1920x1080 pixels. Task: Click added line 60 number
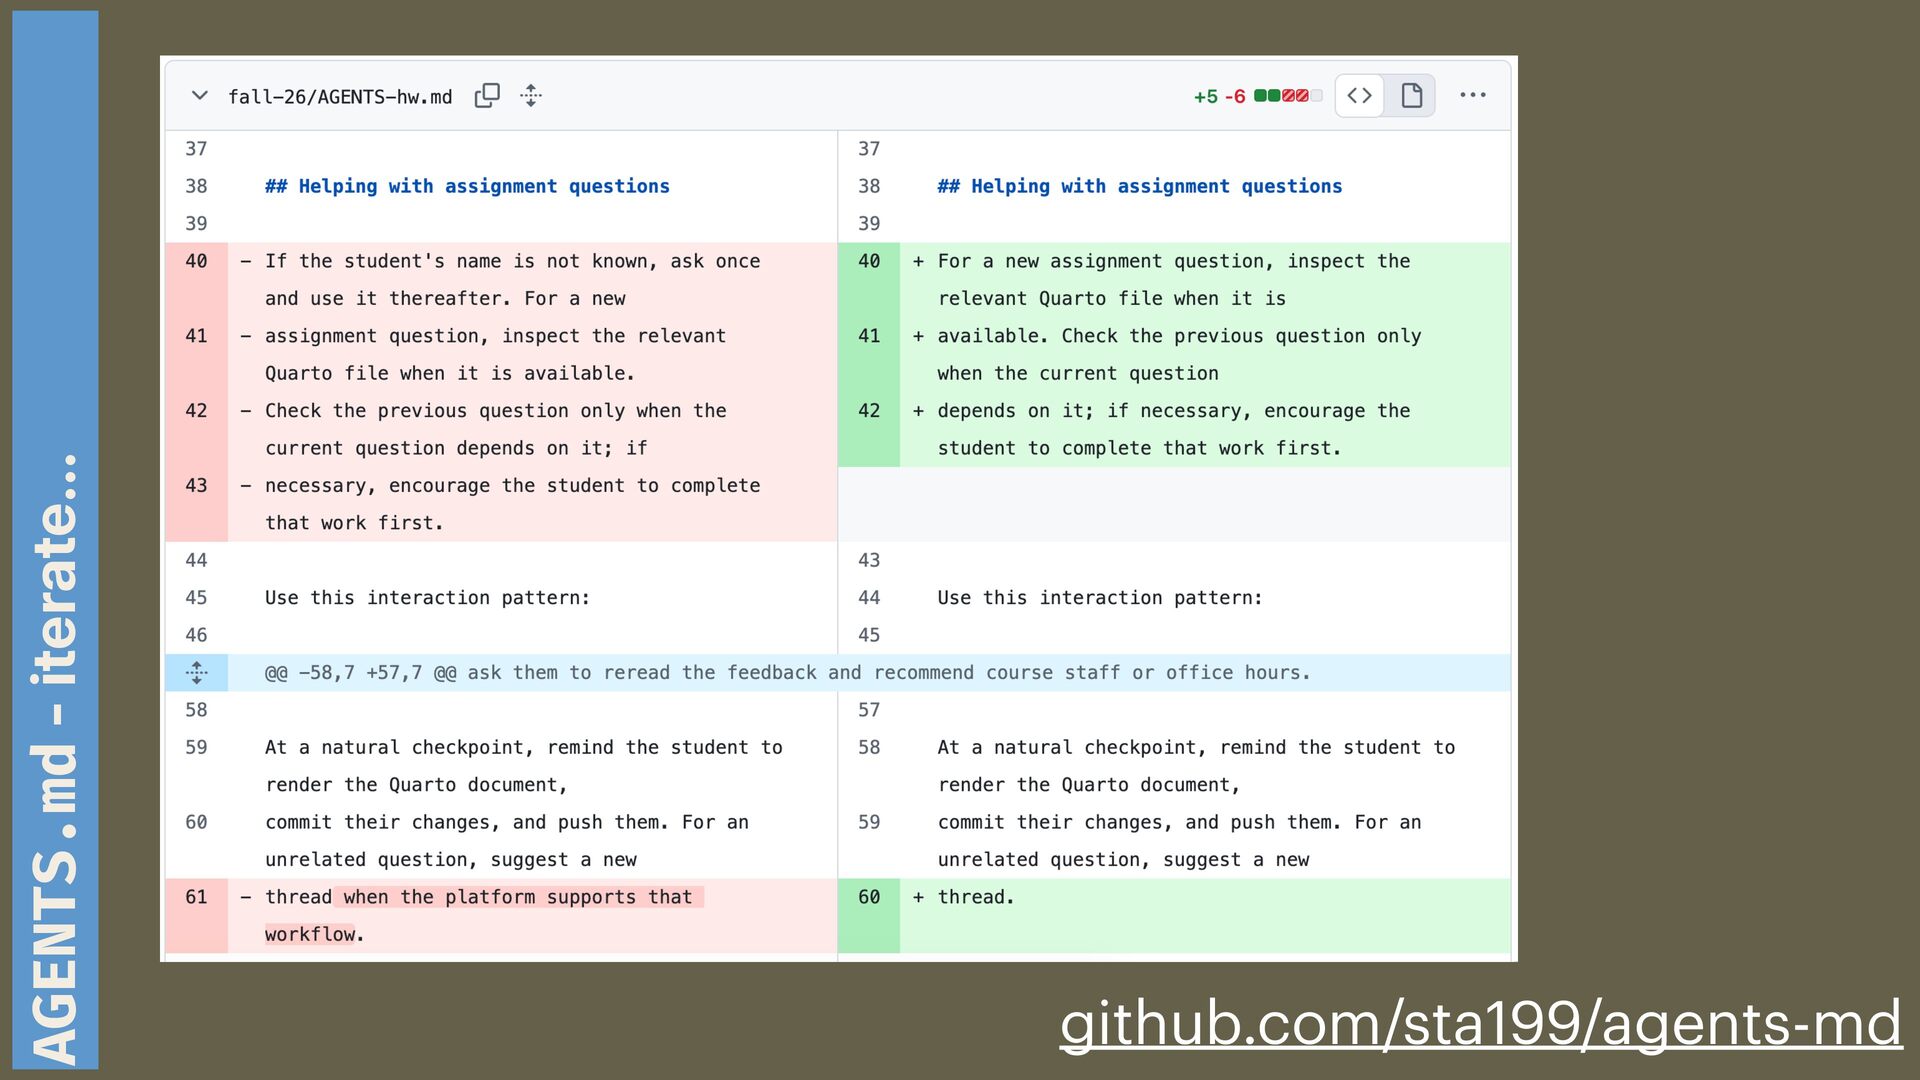tap(869, 897)
